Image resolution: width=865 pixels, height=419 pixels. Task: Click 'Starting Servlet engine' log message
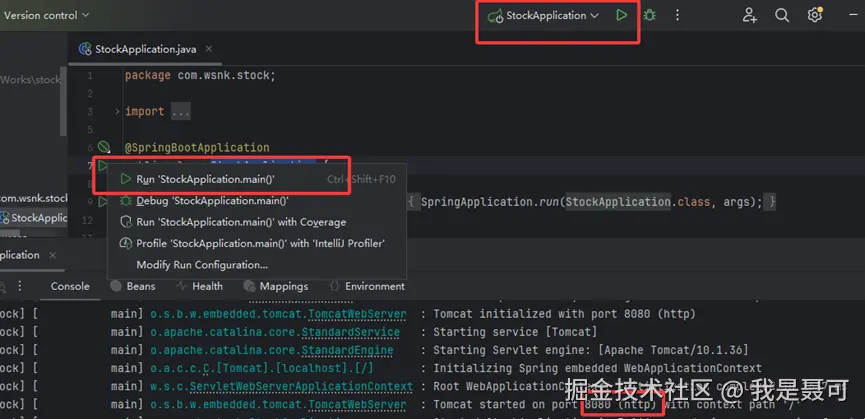[x=590, y=350]
